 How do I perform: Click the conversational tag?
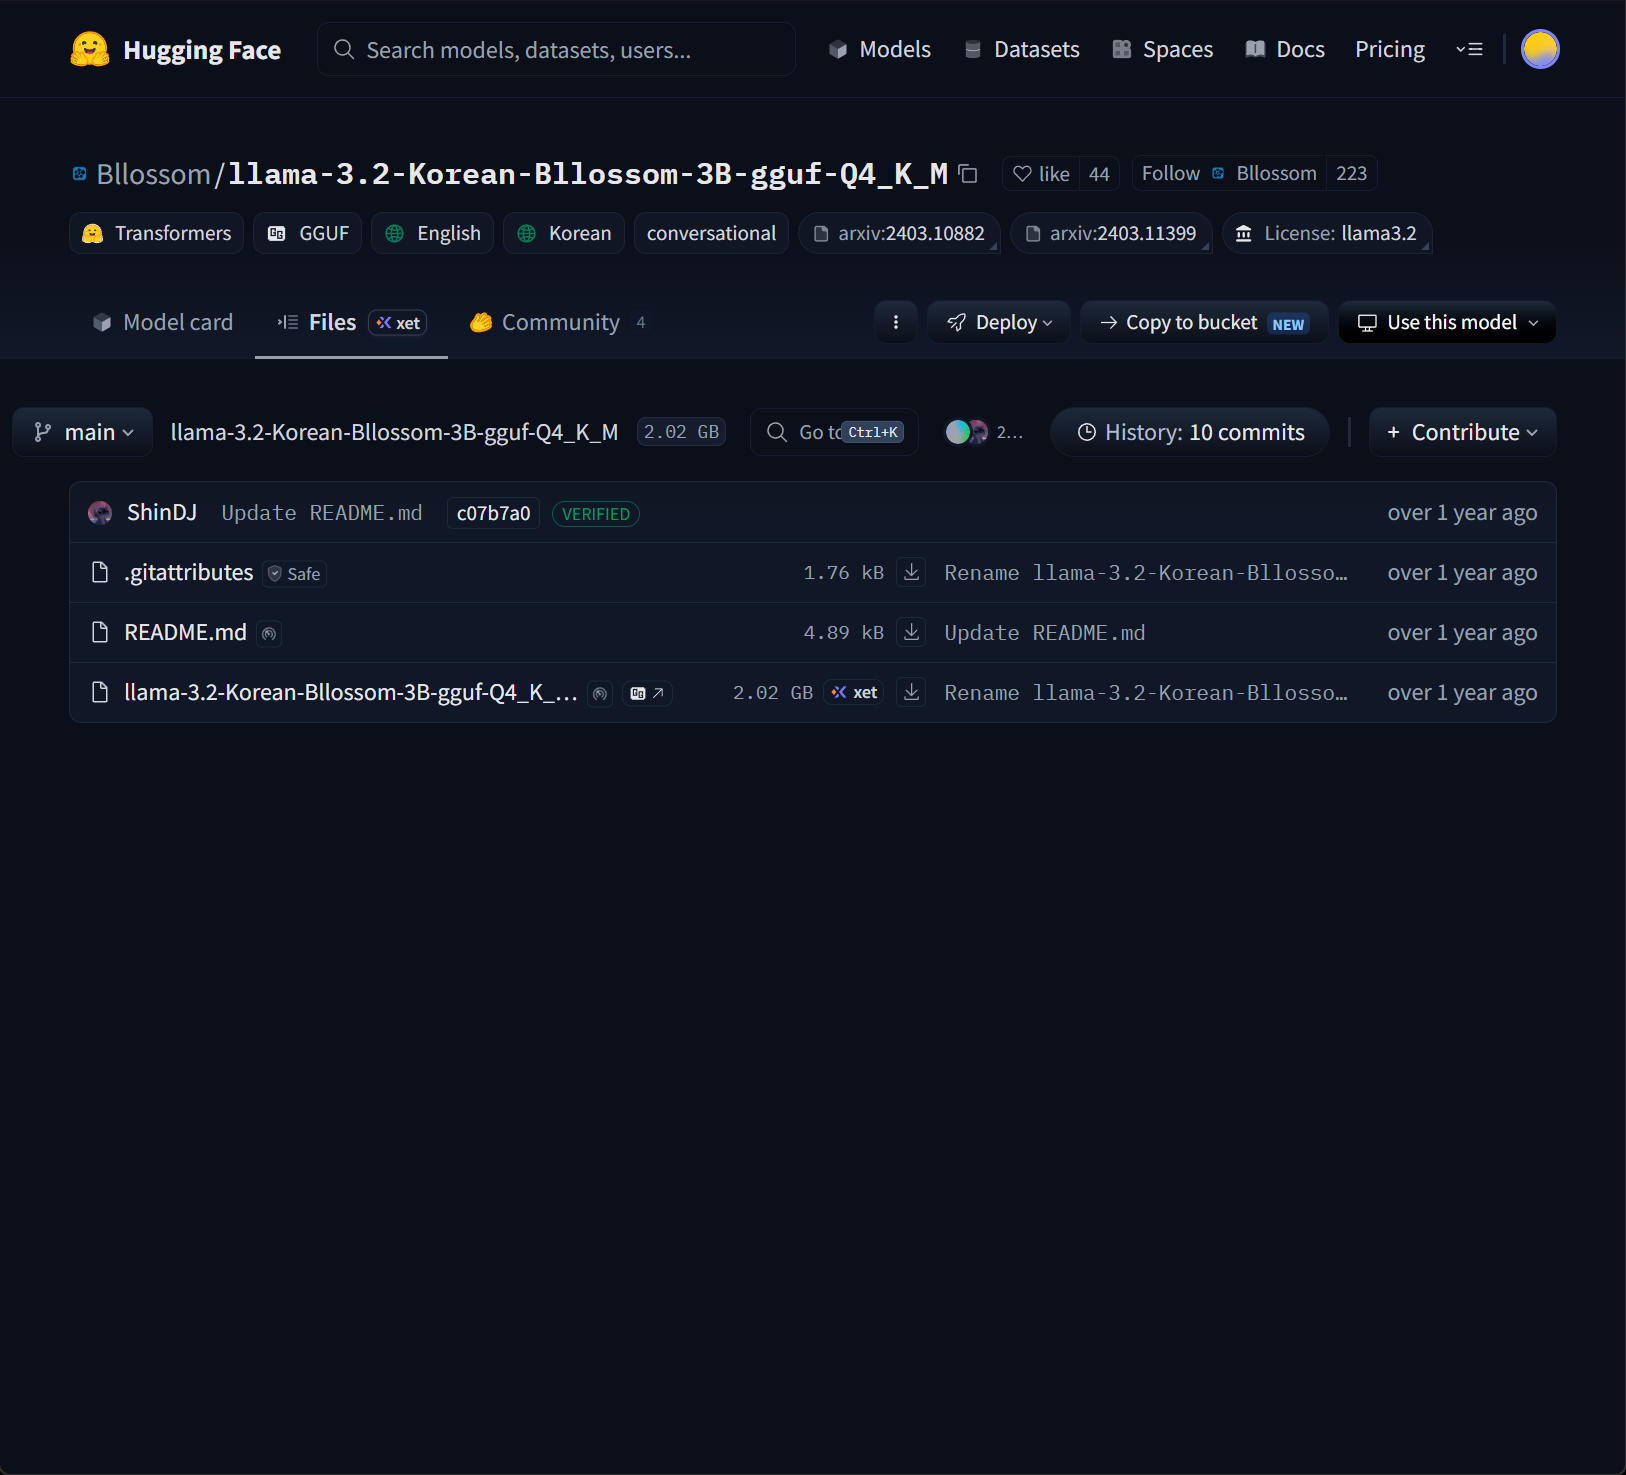pyautogui.click(x=711, y=233)
